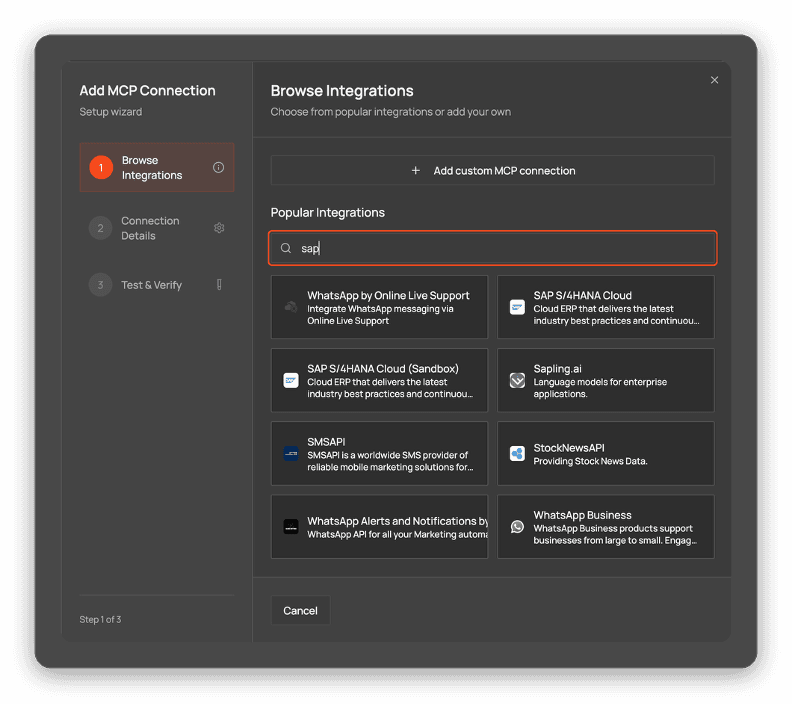792x704 pixels.
Task: Click the plus icon for custom connection
Action: click(x=416, y=171)
